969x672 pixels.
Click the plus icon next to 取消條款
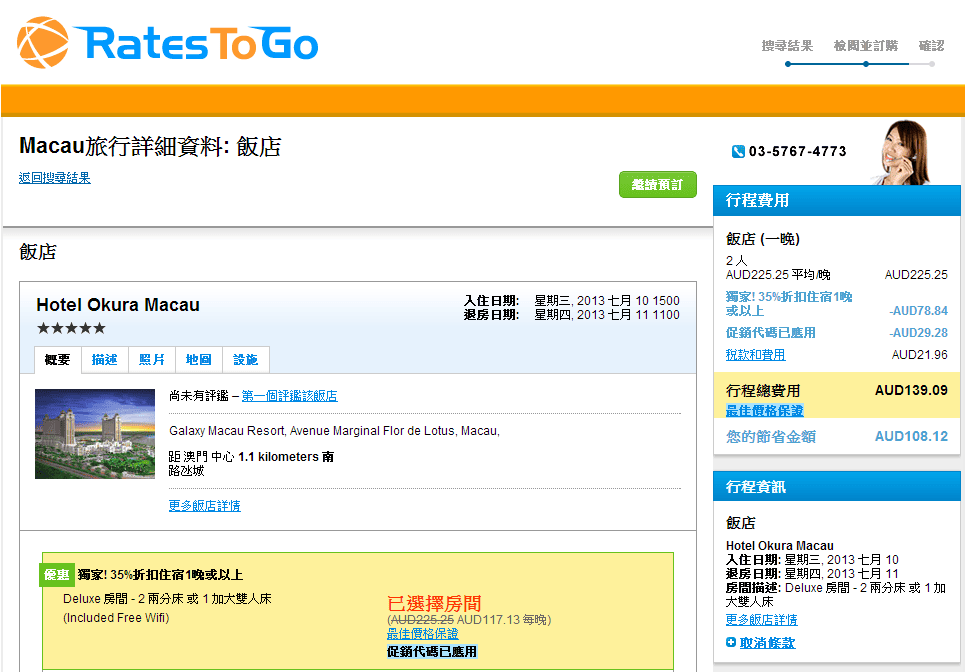(731, 642)
